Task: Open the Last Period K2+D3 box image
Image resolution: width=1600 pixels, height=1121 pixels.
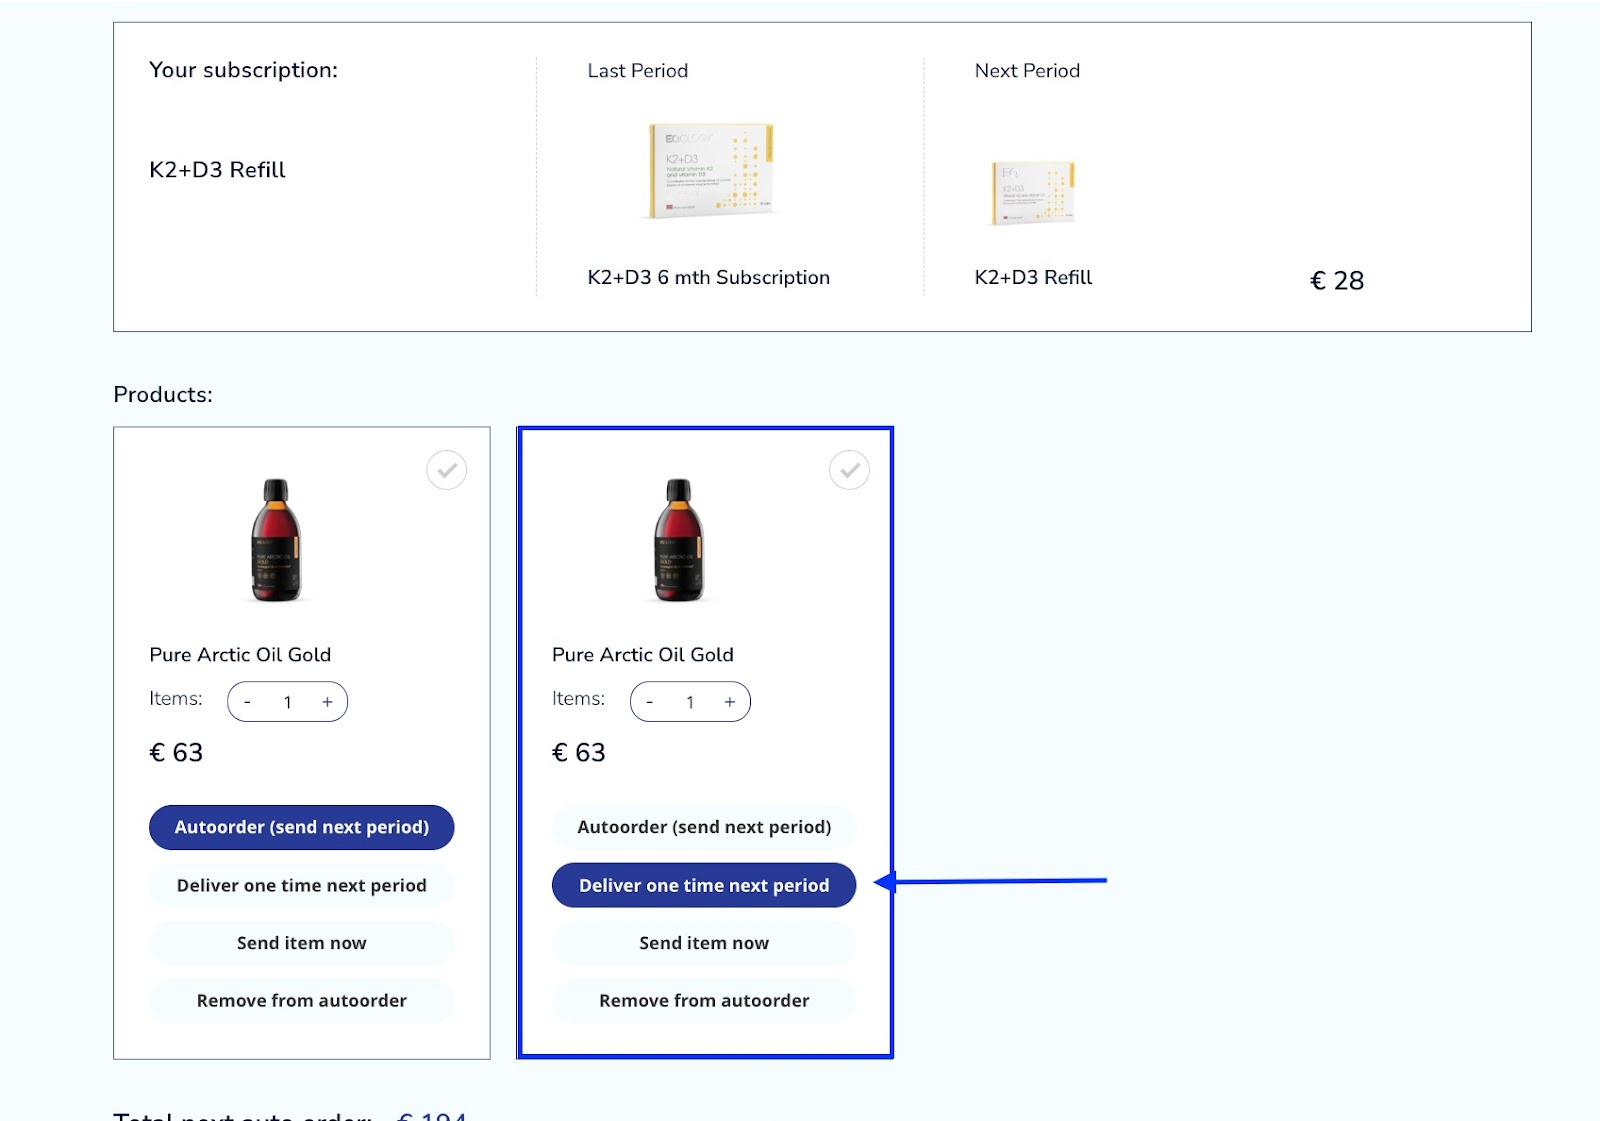Action: [711, 170]
